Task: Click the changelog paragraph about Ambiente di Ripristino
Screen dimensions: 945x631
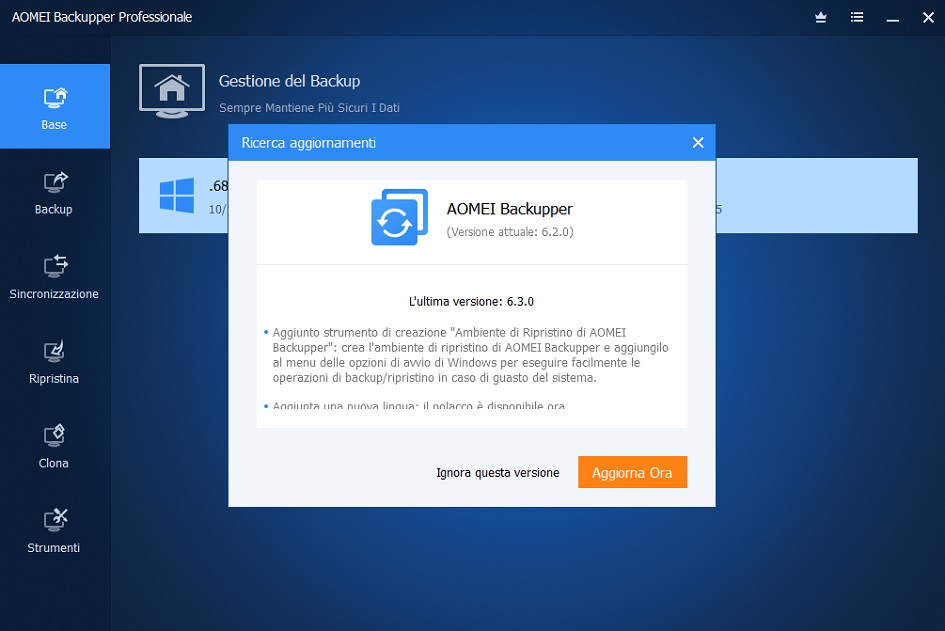Action: point(470,355)
